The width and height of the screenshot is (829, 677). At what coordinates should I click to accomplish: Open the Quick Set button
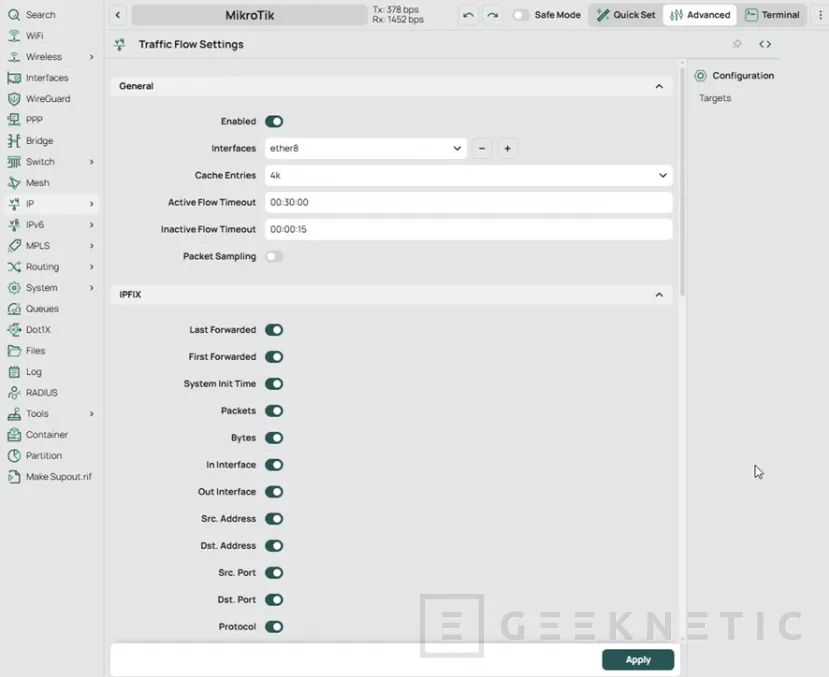[x=626, y=15]
